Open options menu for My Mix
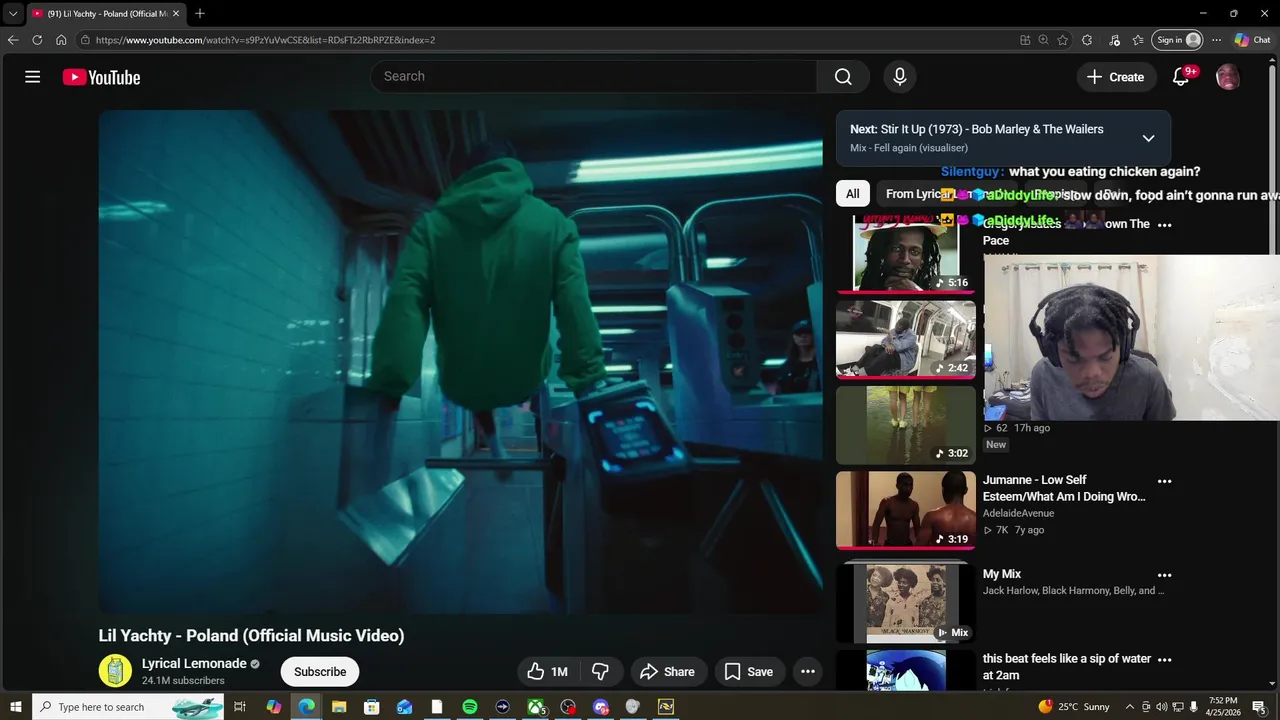Screen dimensions: 1280x720 (1164, 575)
